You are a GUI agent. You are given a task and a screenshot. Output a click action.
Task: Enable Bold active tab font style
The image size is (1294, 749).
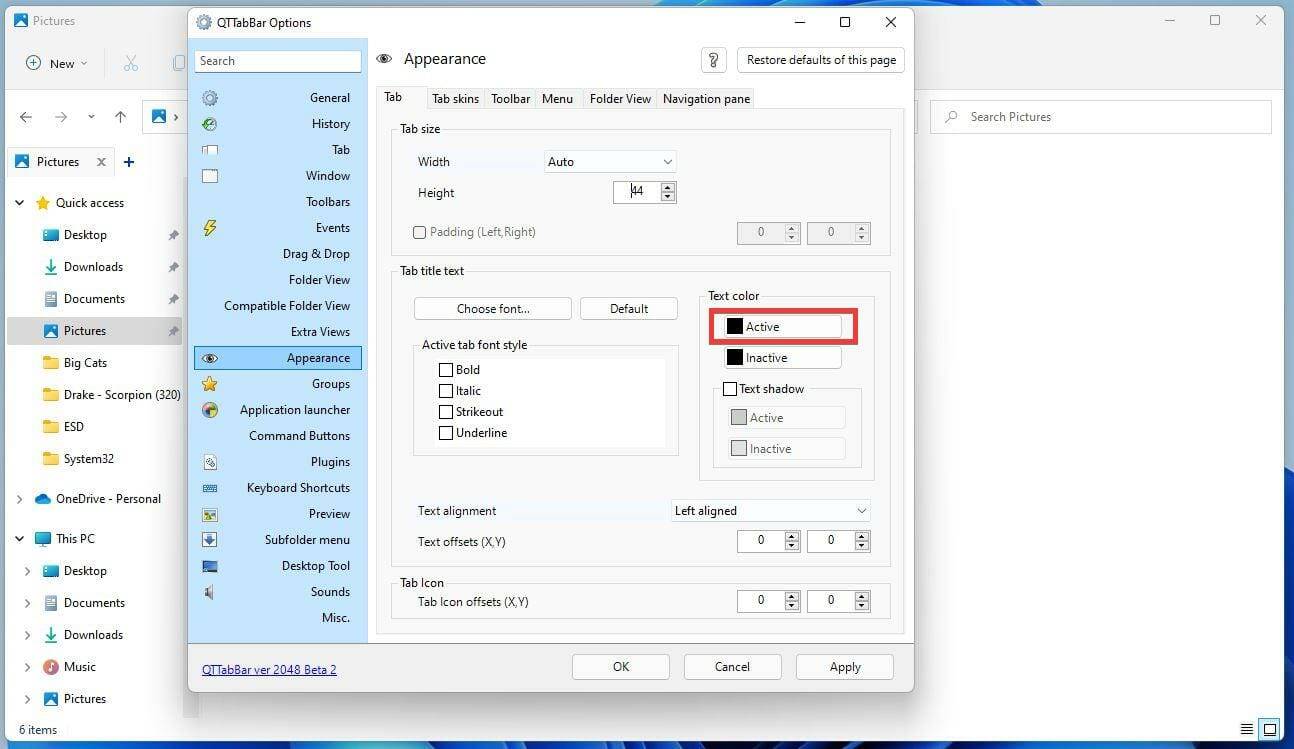(446, 369)
